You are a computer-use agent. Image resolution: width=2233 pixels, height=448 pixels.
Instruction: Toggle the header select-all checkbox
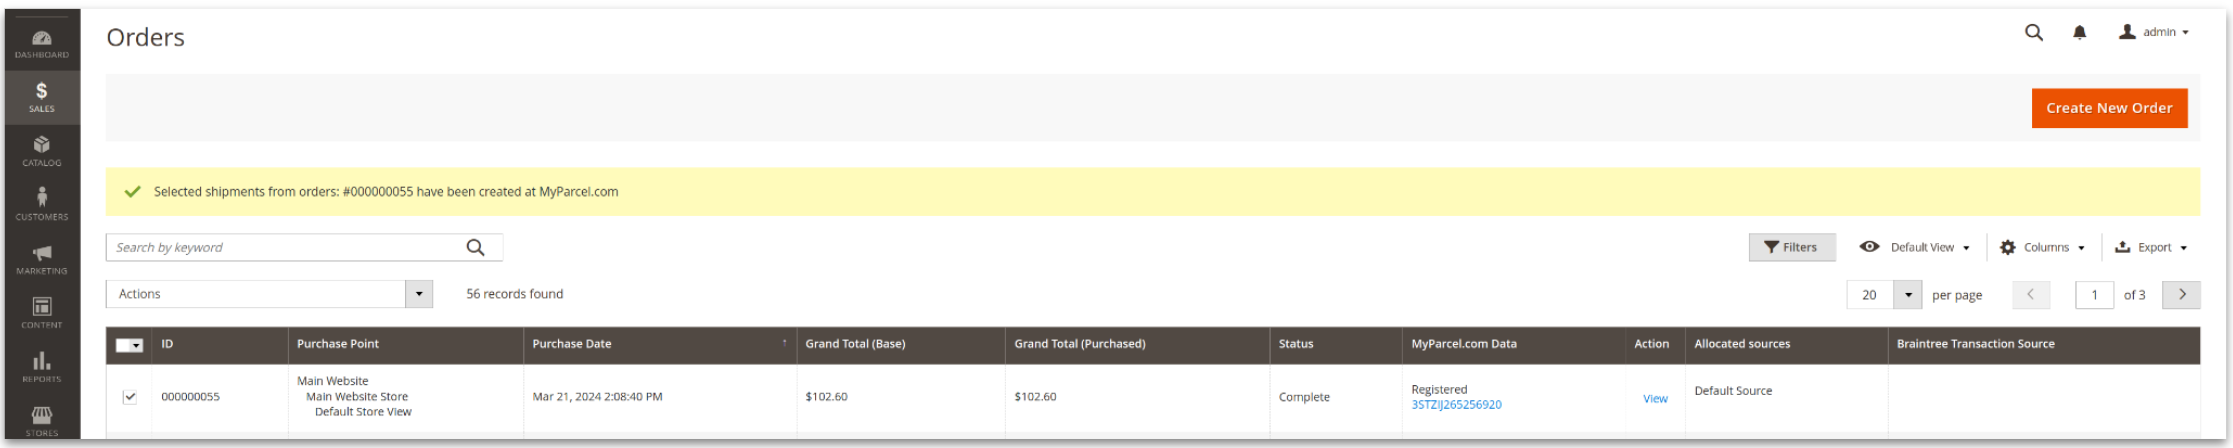tap(124, 345)
